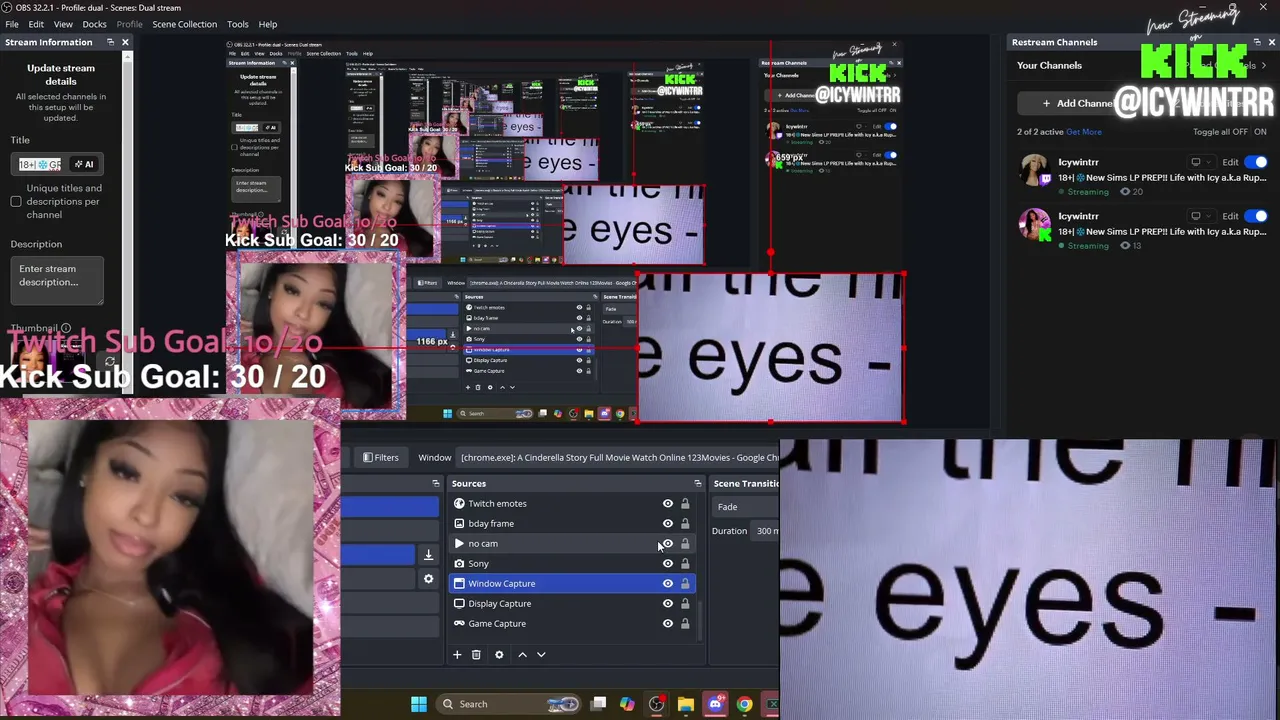This screenshot has width=1280, height=720.
Task: Click the stream Title input field
Action: [x=40, y=164]
